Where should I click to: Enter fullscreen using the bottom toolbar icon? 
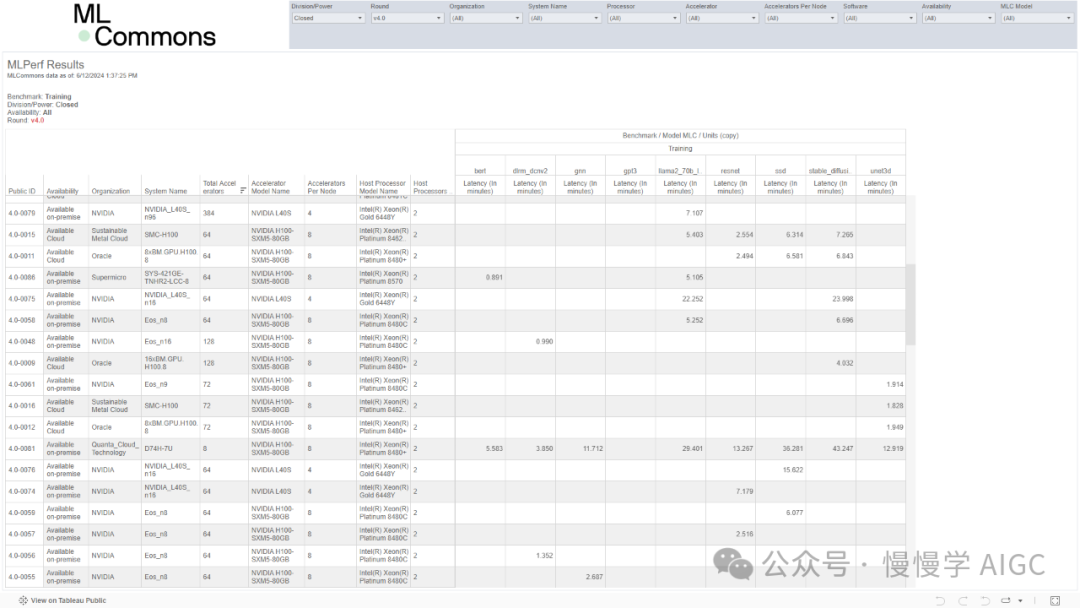click(1055, 600)
